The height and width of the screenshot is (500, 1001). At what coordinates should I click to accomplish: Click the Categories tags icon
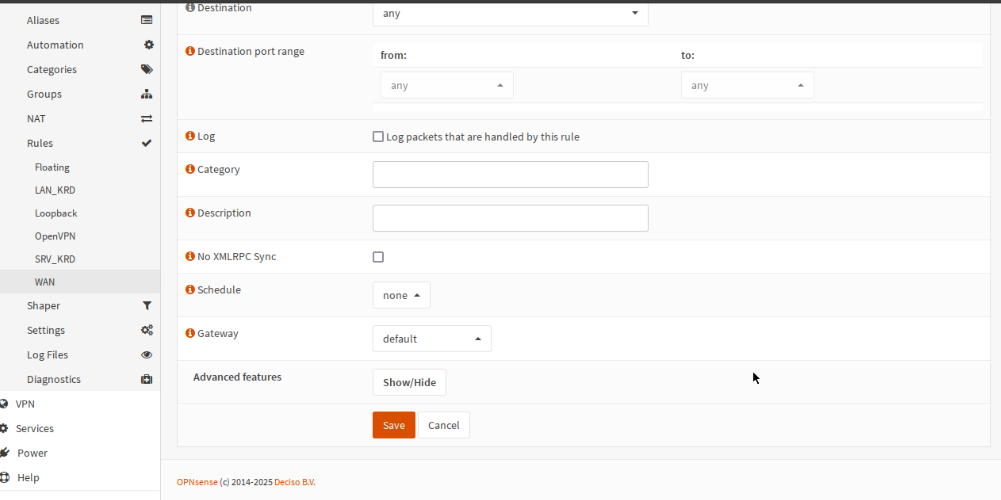(x=147, y=69)
